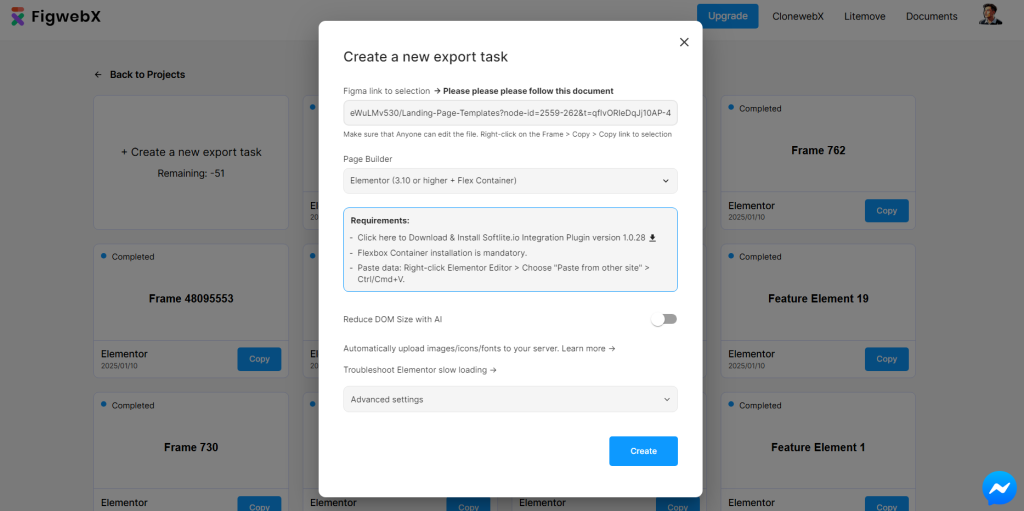
Task: Click the 'Remaining: -51' text
Action: coord(191,174)
